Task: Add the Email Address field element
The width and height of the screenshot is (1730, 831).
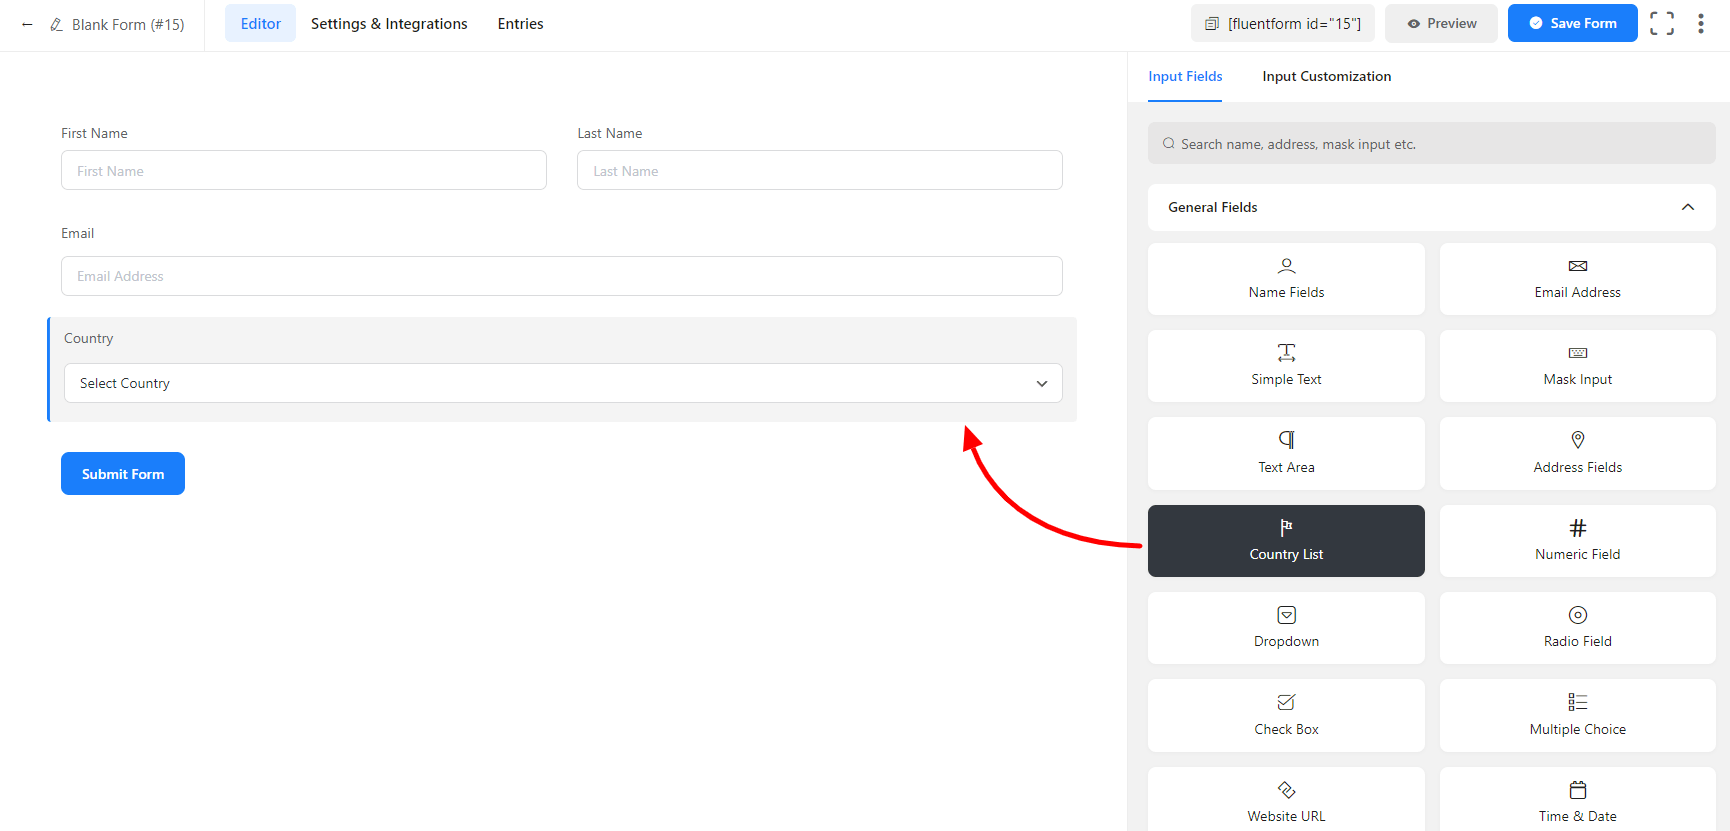Action: tap(1577, 279)
